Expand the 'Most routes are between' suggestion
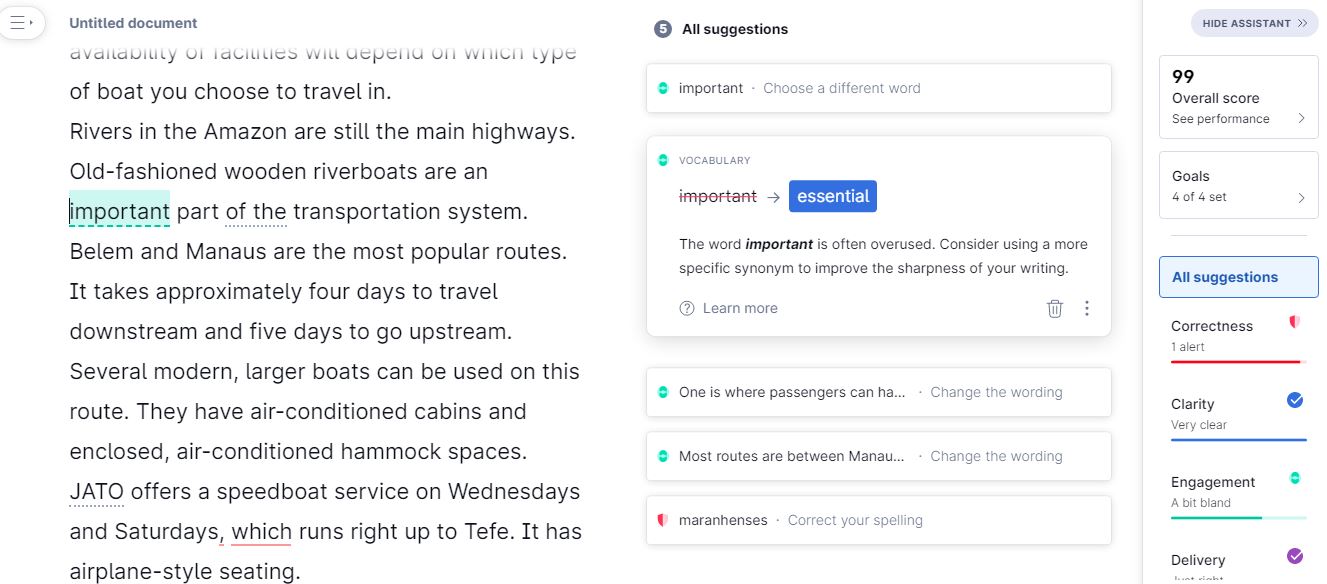This screenshot has width=1327, height=584. (879, 456)
